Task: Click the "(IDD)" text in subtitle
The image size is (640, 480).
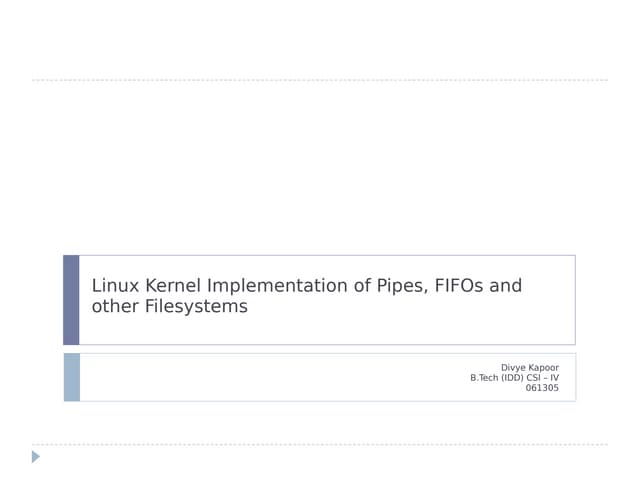Action: click(514, 378)
